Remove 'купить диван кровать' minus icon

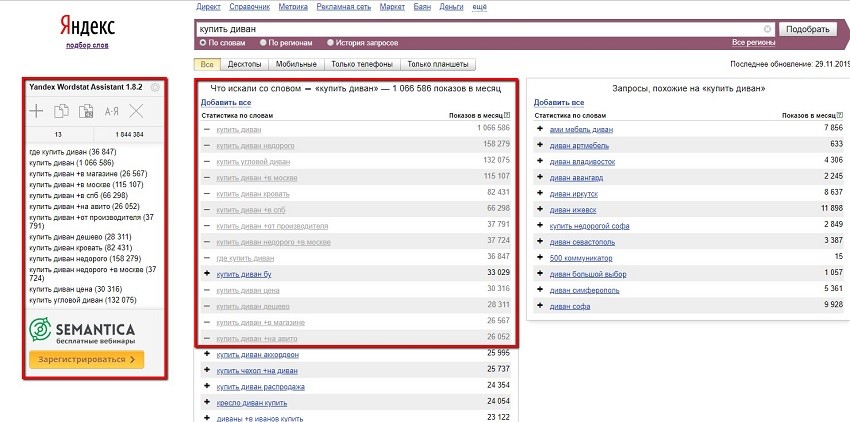[x=207, y=194]
